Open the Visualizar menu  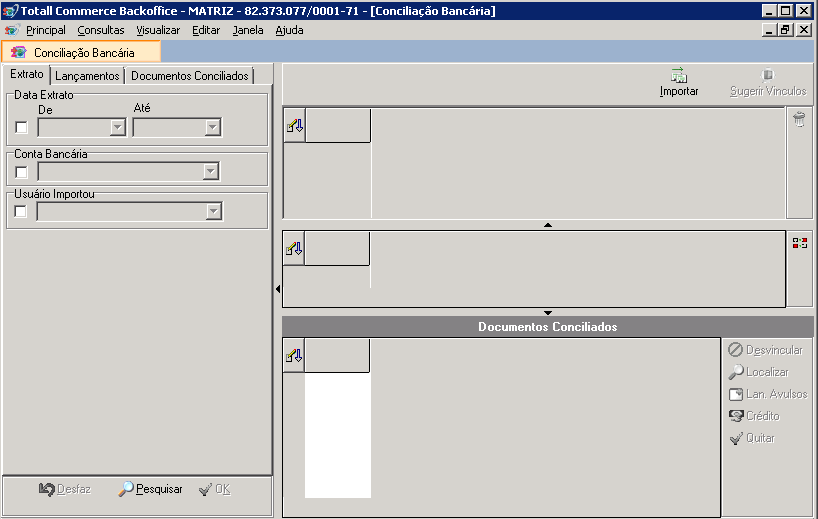pyautogui.click(x=158, y=30)
